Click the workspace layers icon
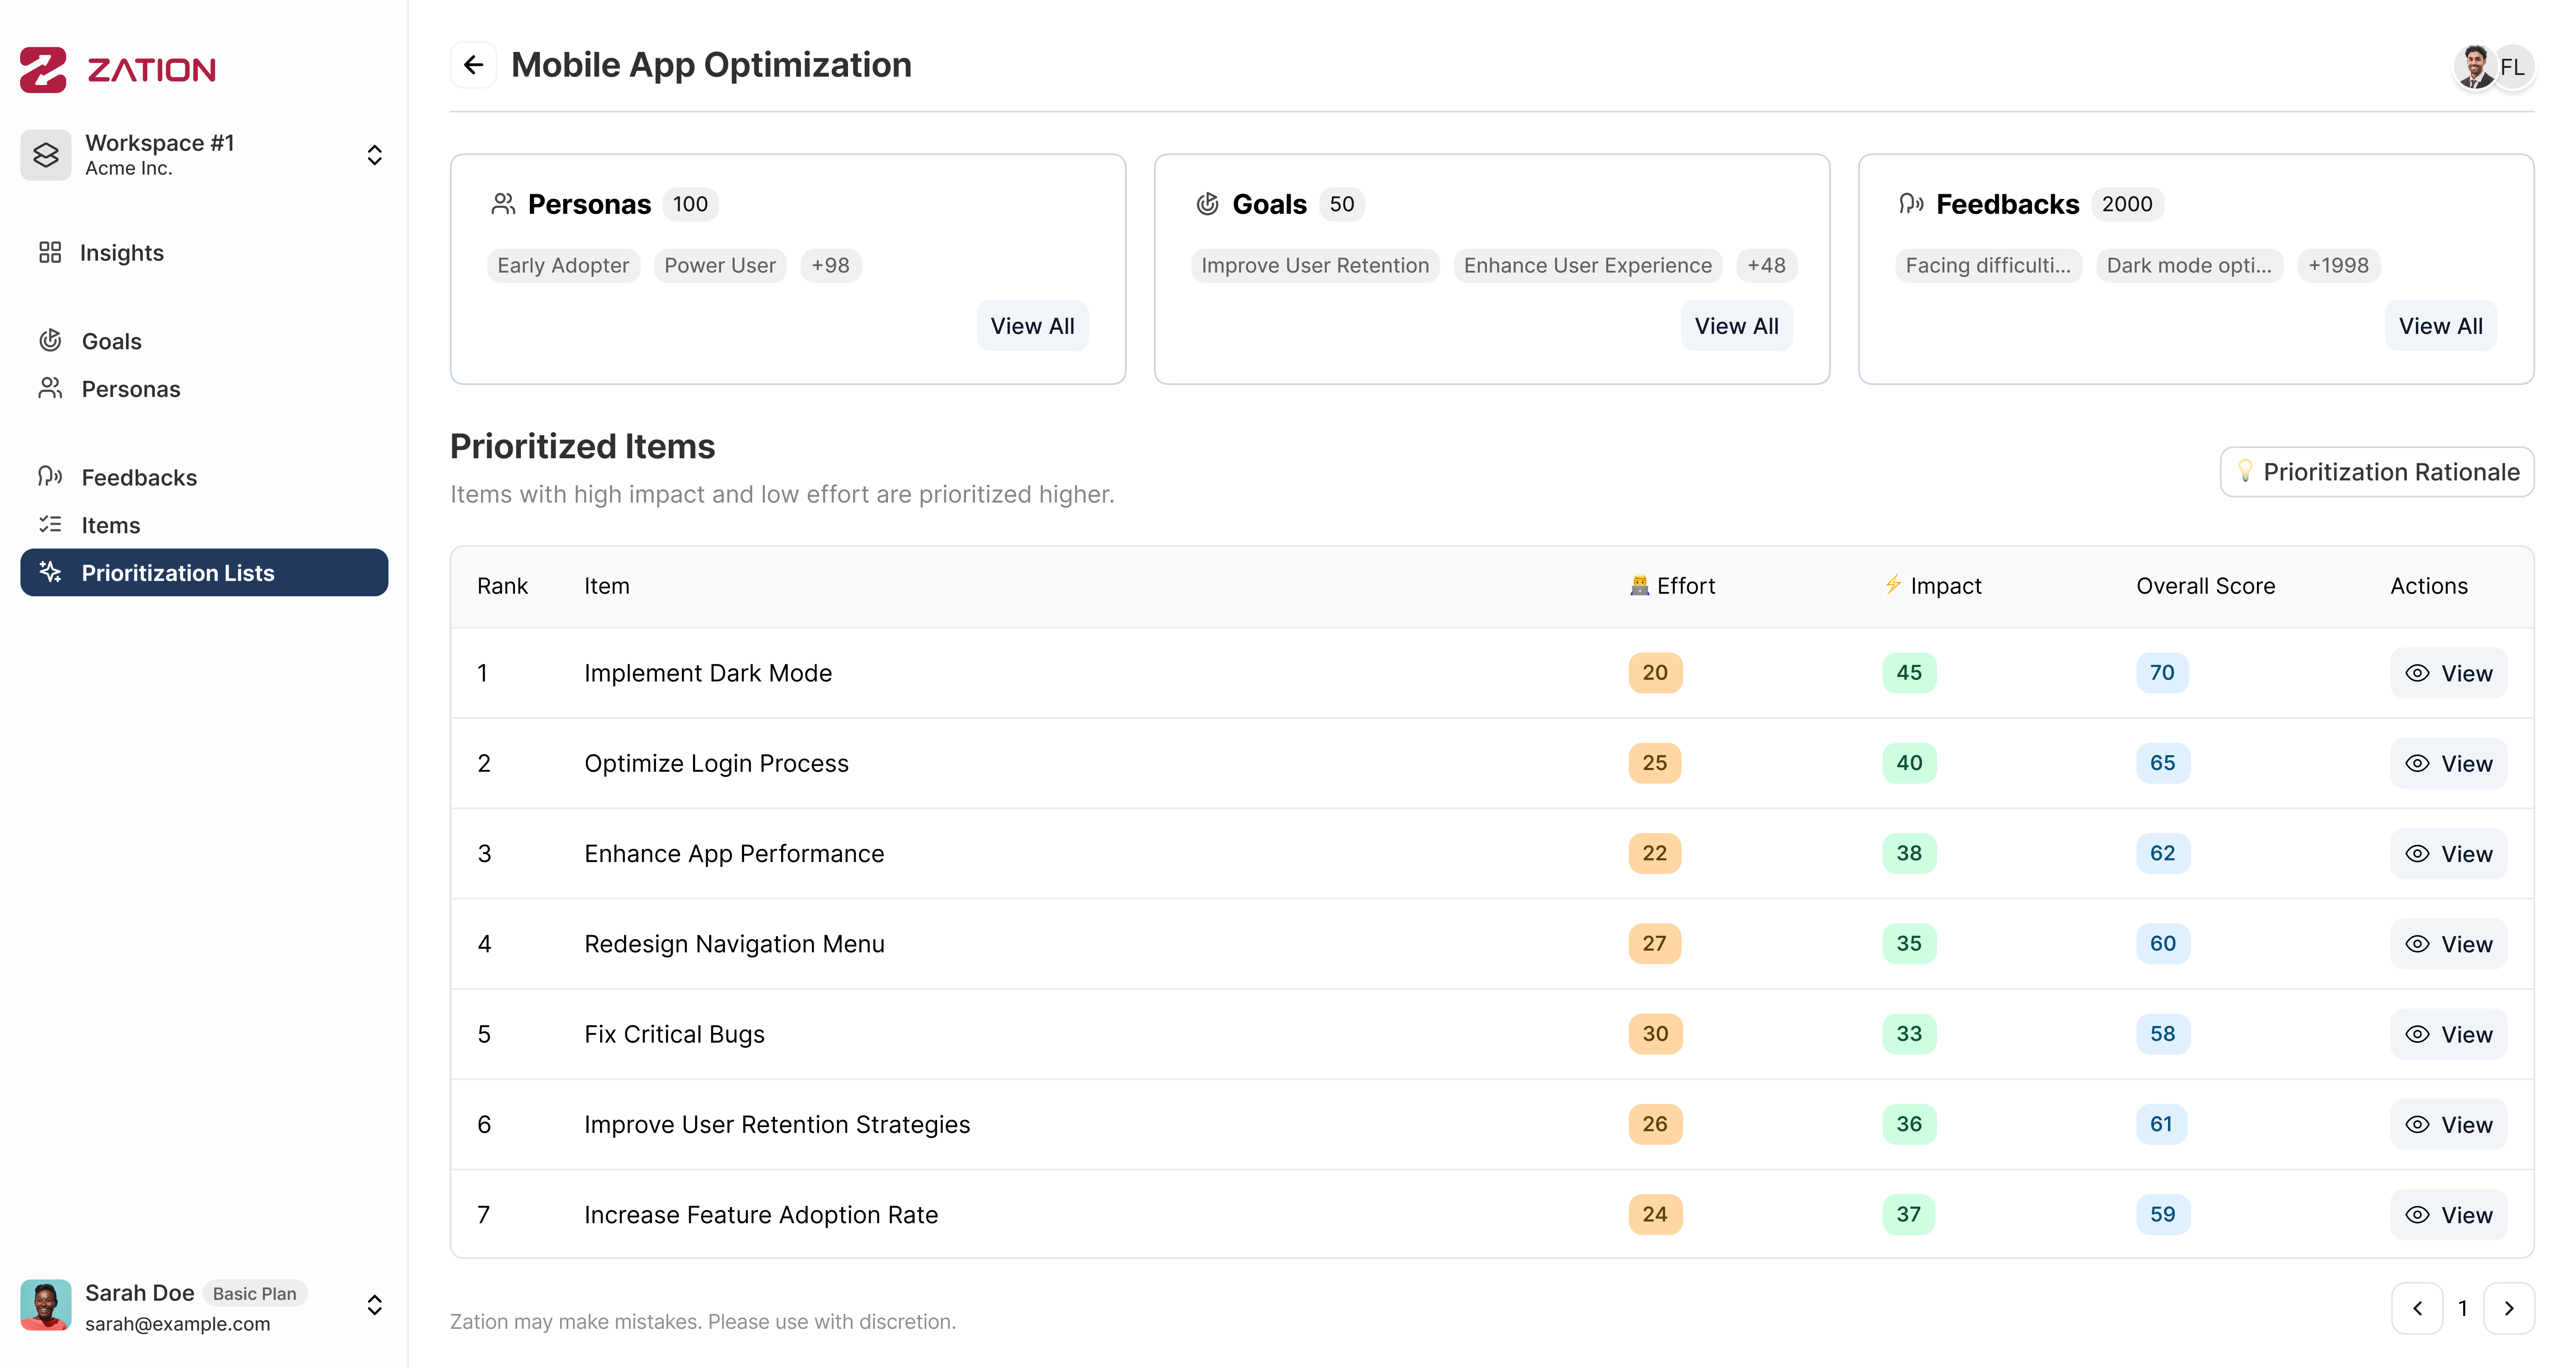The width and height of the screenshot is (2576, 1368). 46,155
